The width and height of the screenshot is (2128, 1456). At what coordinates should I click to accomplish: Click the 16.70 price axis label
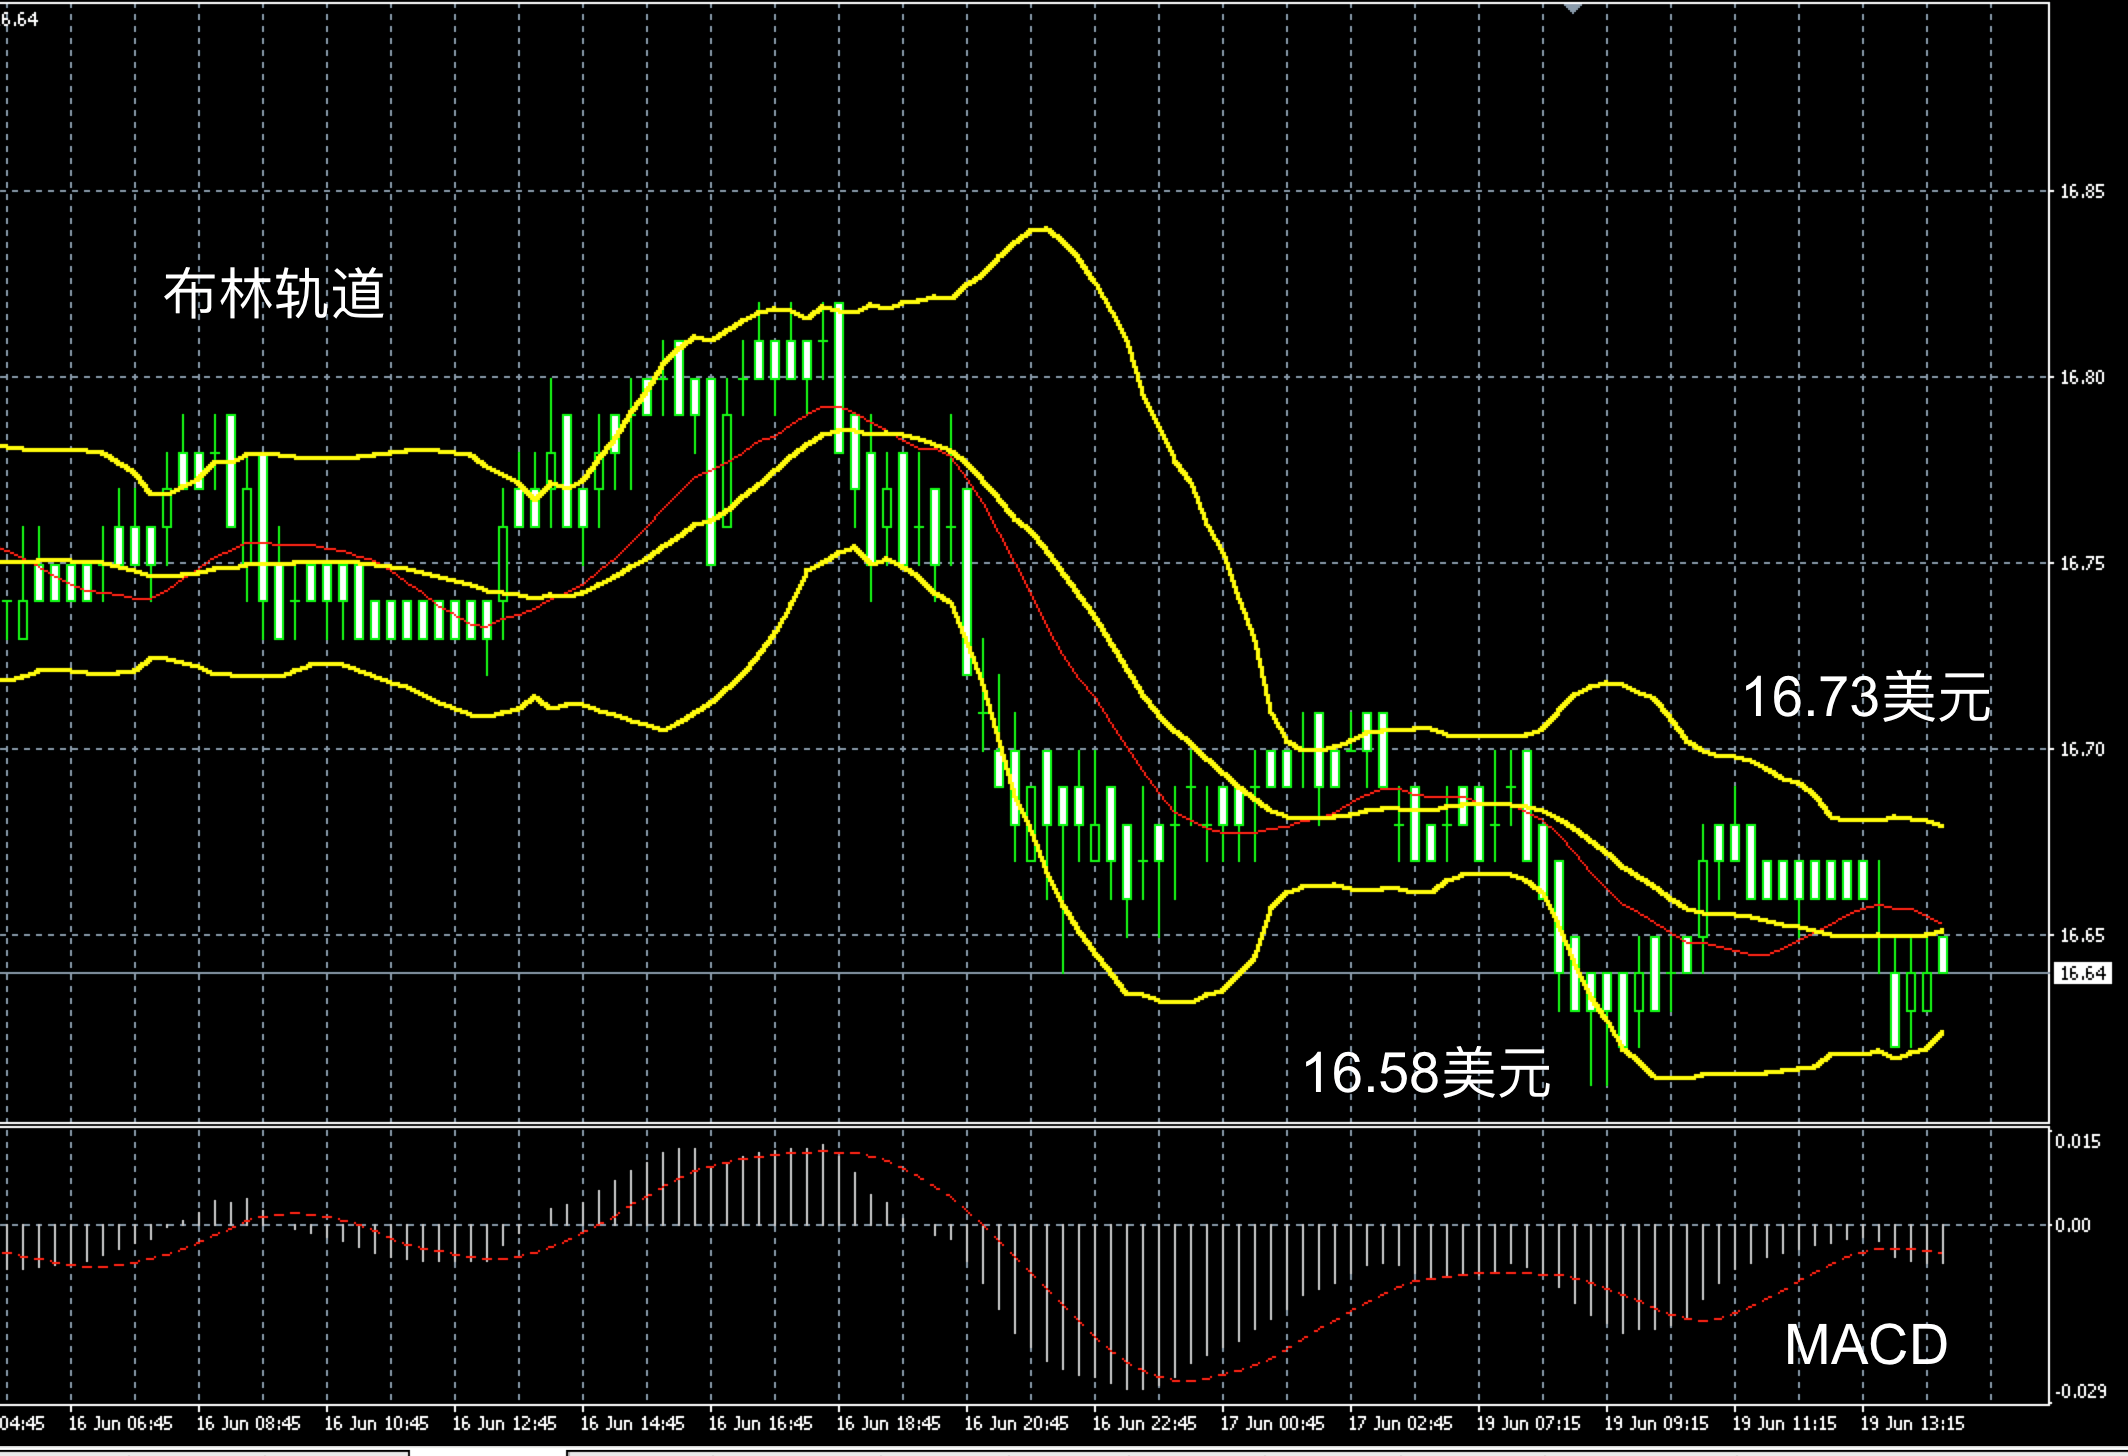pyautogui.click(x=2082, y=750)
